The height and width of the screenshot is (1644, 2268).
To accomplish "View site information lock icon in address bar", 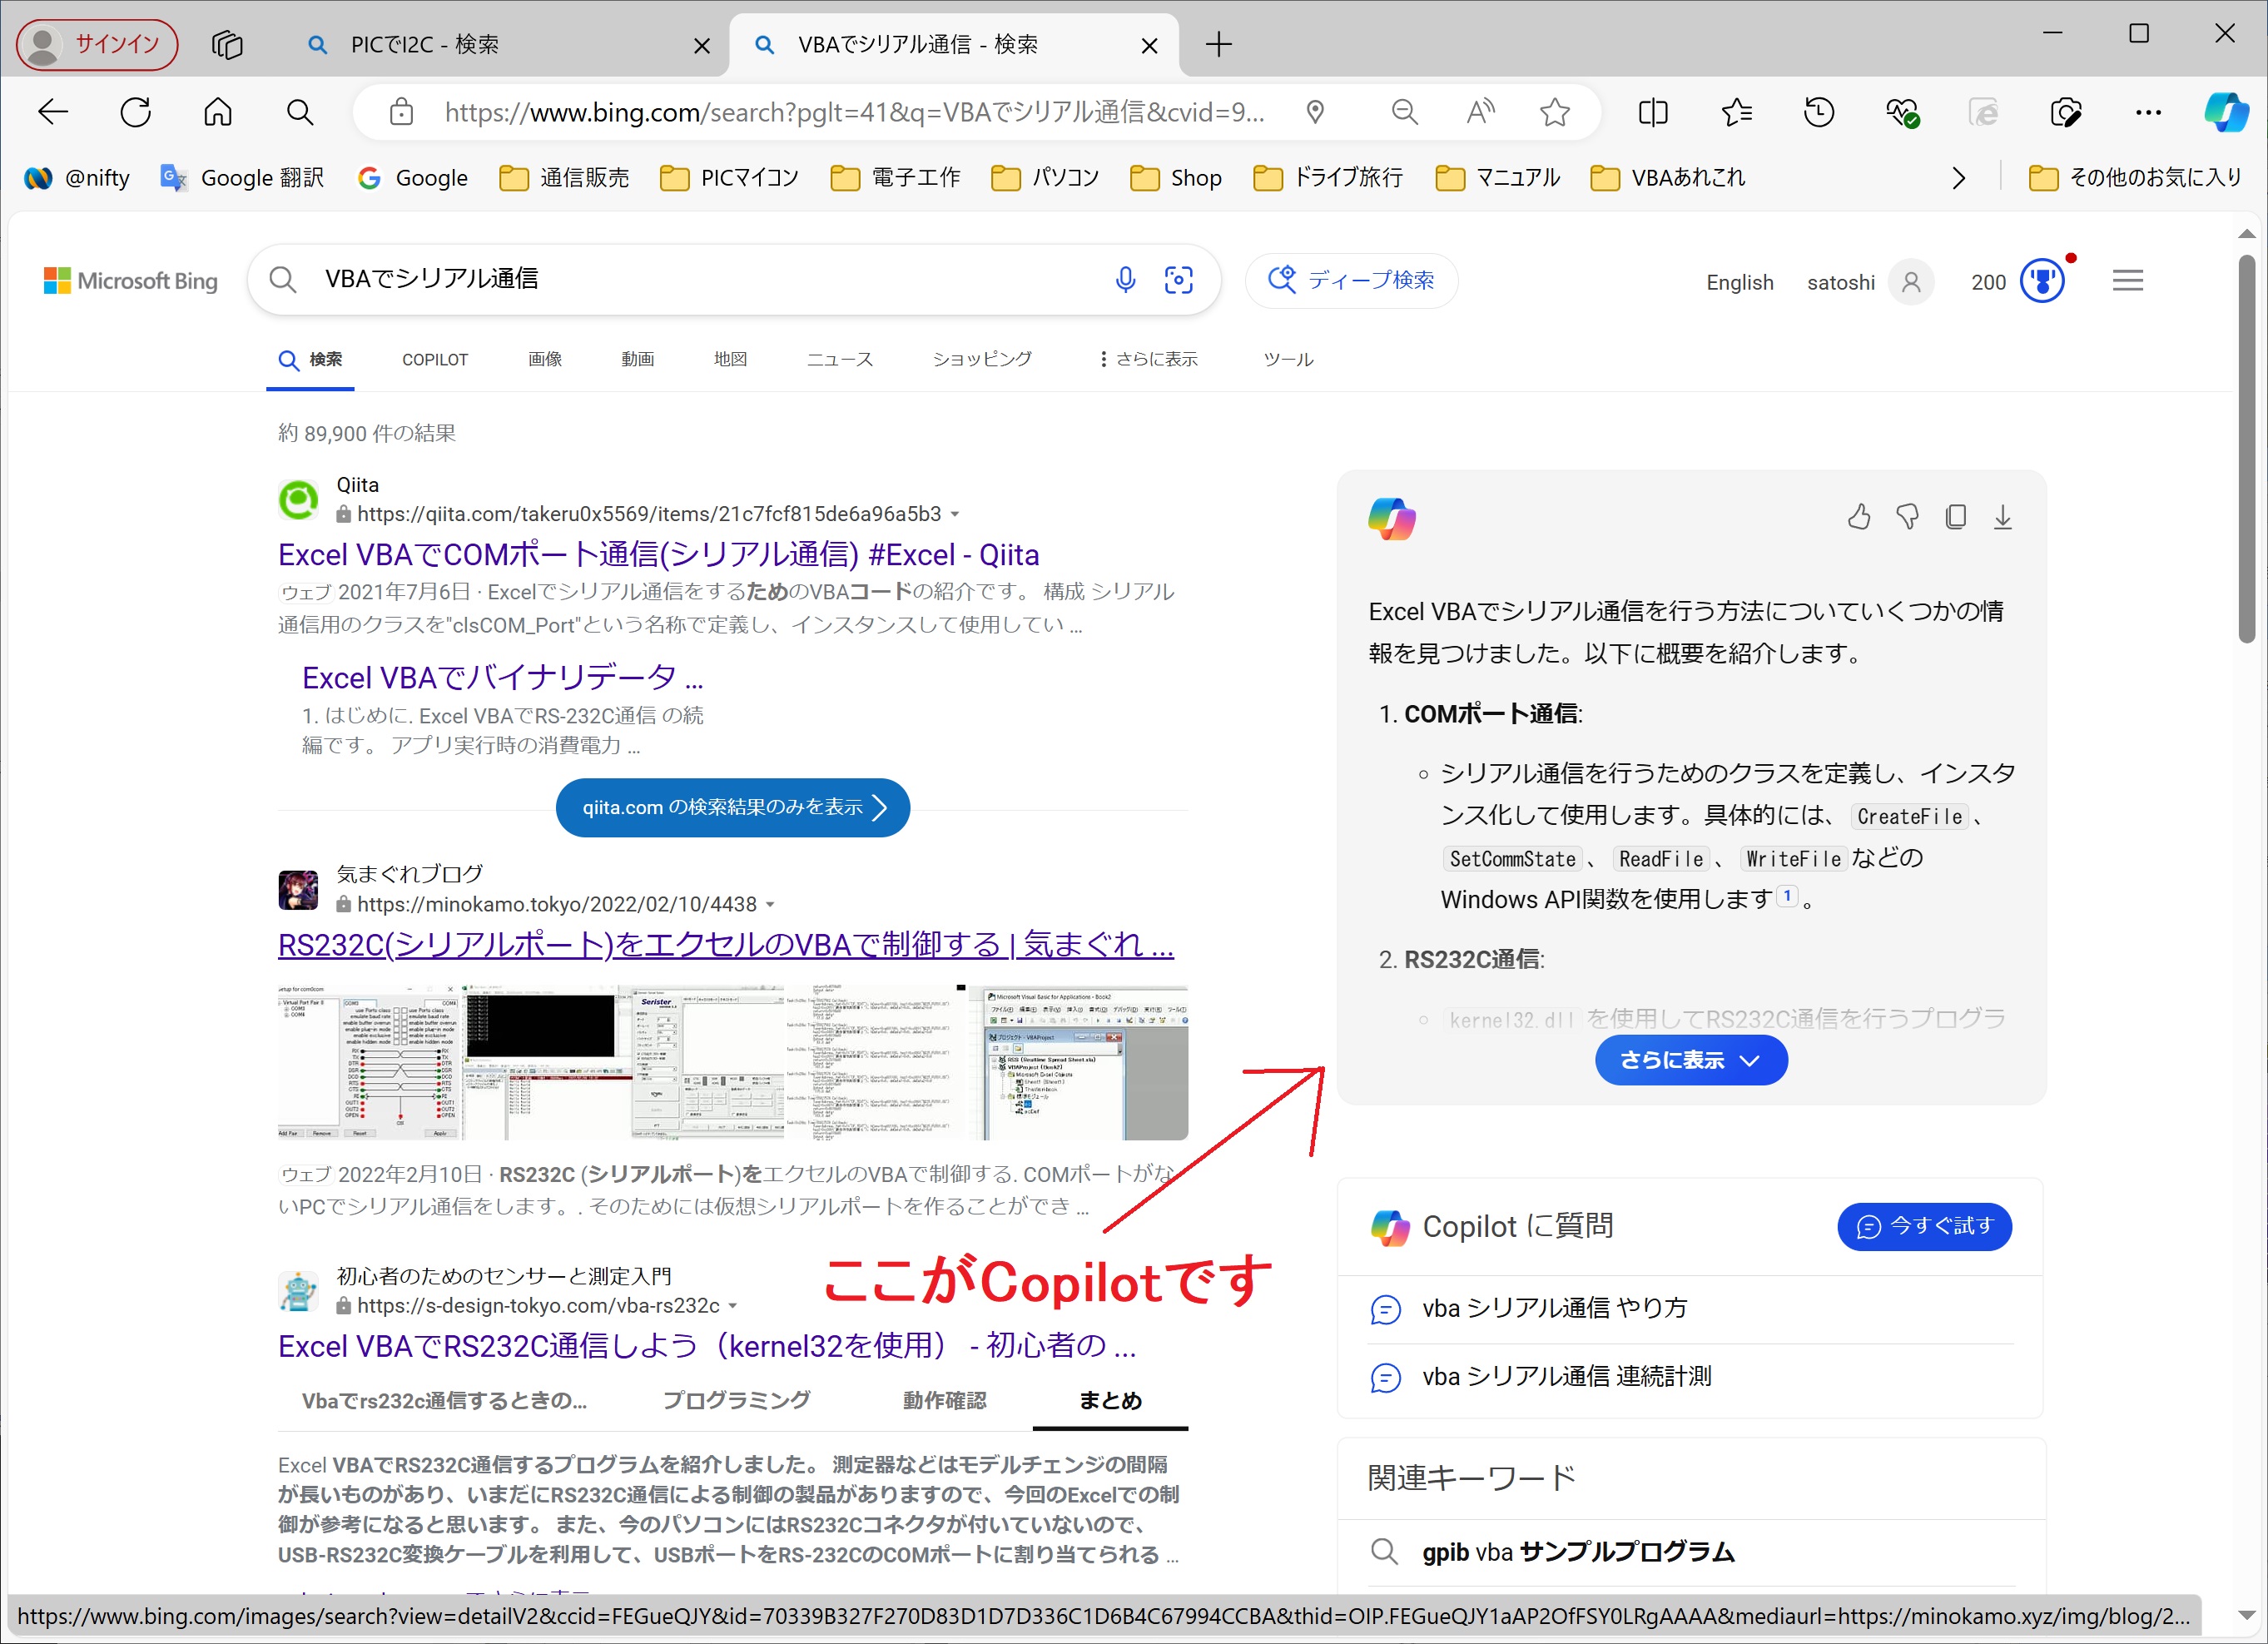I will click(x=401, y=112).
